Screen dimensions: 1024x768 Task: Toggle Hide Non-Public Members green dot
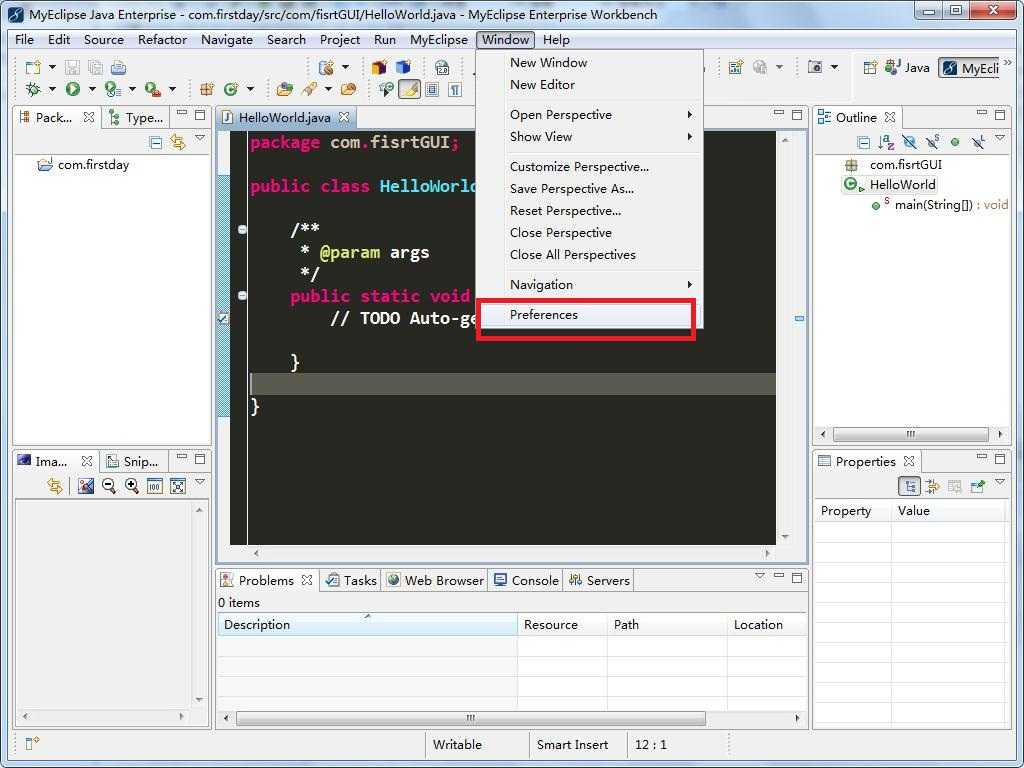(x=955, y=142)
